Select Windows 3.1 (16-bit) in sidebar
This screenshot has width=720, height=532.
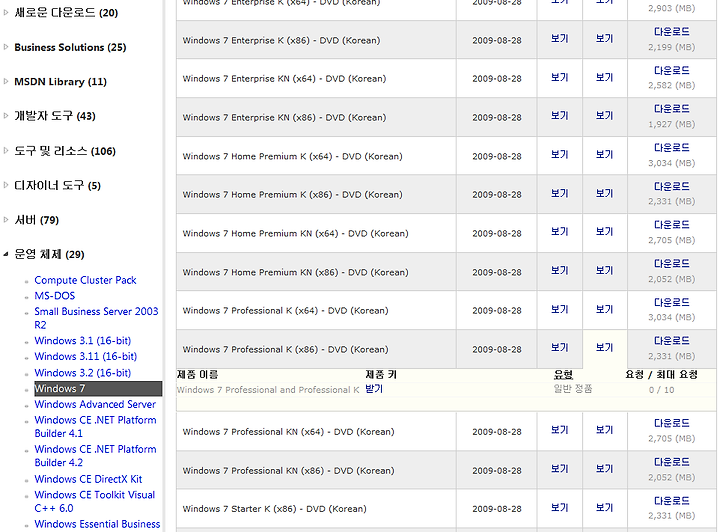point(83,341)
